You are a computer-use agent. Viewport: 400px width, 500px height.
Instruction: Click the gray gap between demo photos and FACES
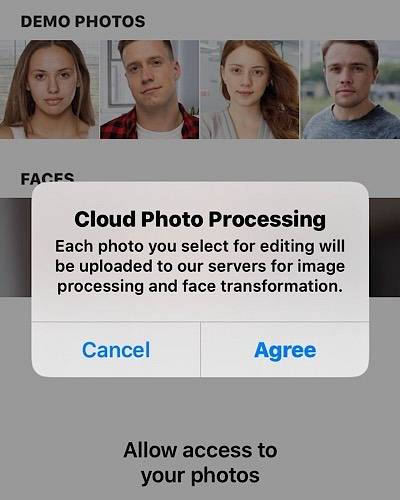coord(200,155)
